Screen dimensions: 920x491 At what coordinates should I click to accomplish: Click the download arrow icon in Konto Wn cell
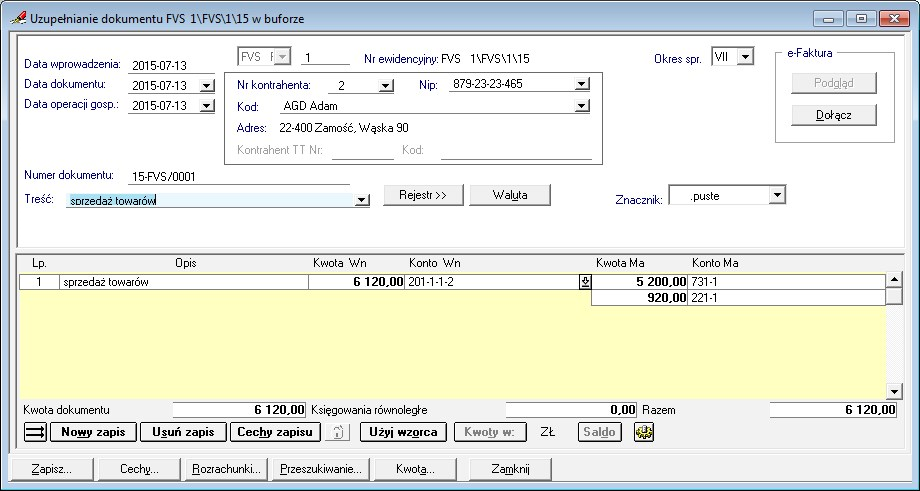click(585, 283)
